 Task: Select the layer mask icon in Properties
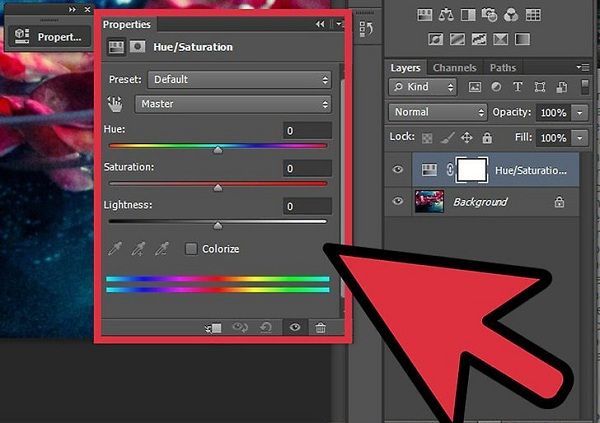[x=137, y=46]
